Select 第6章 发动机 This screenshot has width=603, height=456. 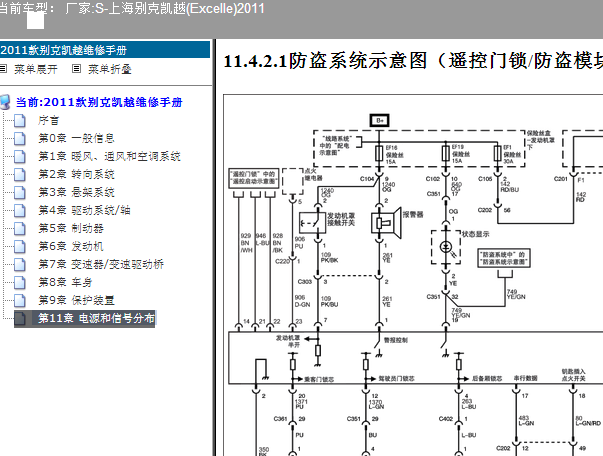71,246
